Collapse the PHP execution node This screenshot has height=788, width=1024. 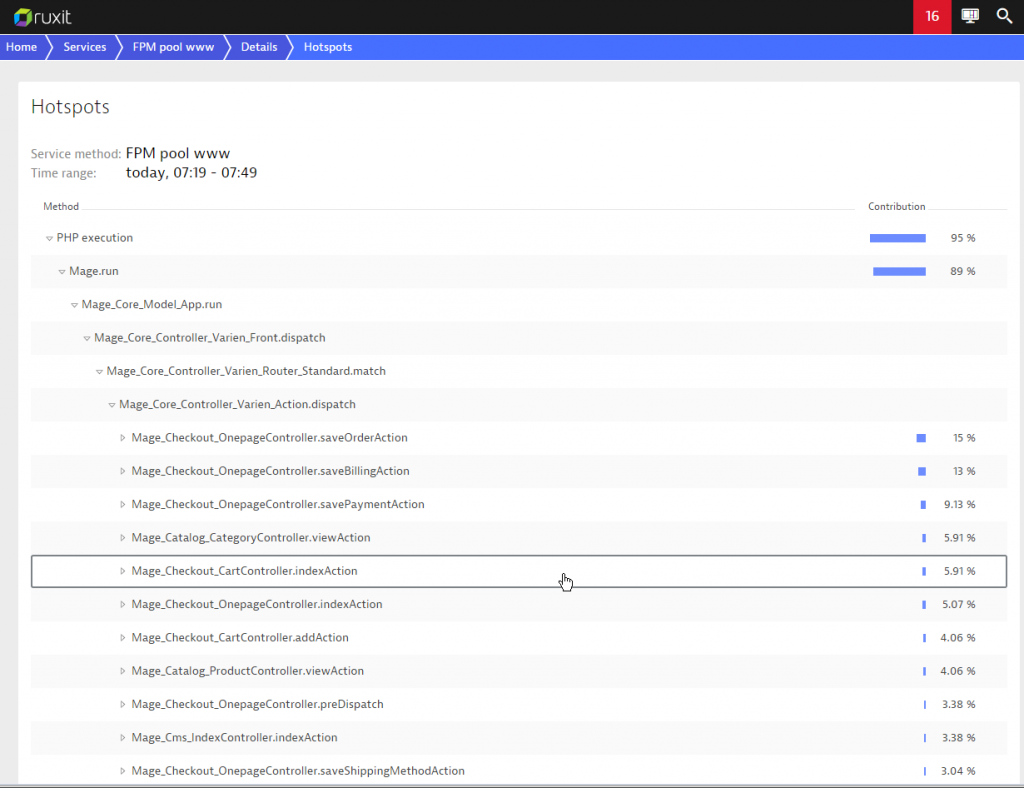[x=49, y=238]
